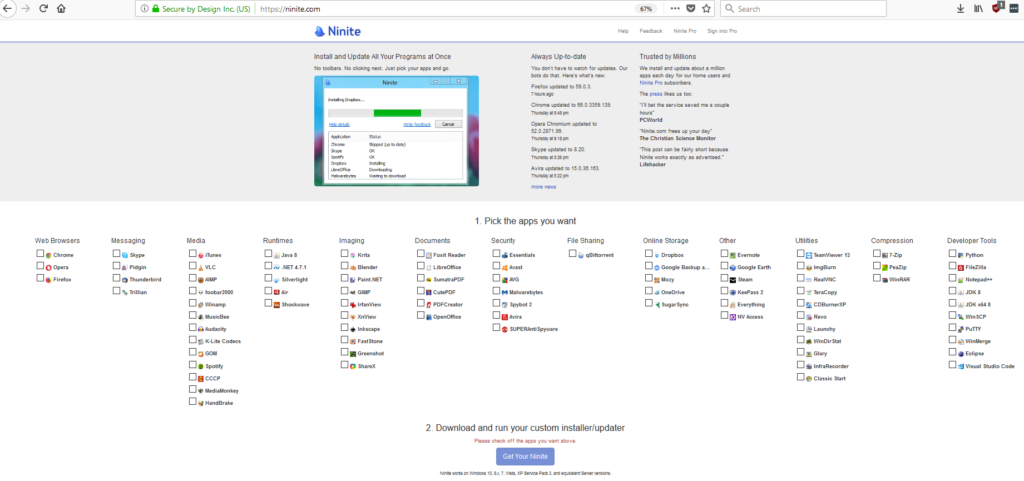Click the WinDirStat label

pos(827,341)
